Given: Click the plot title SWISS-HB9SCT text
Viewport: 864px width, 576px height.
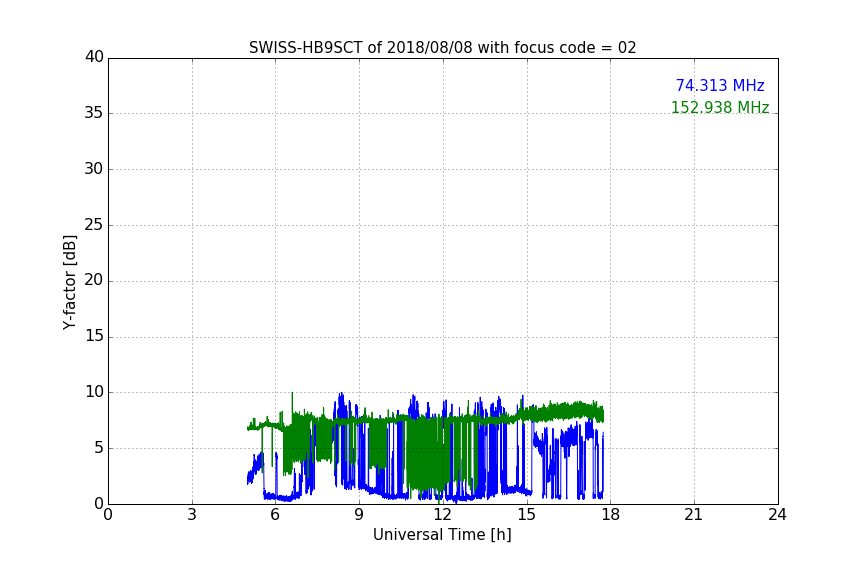Looking at the screenshot, I should coord(442,48).
